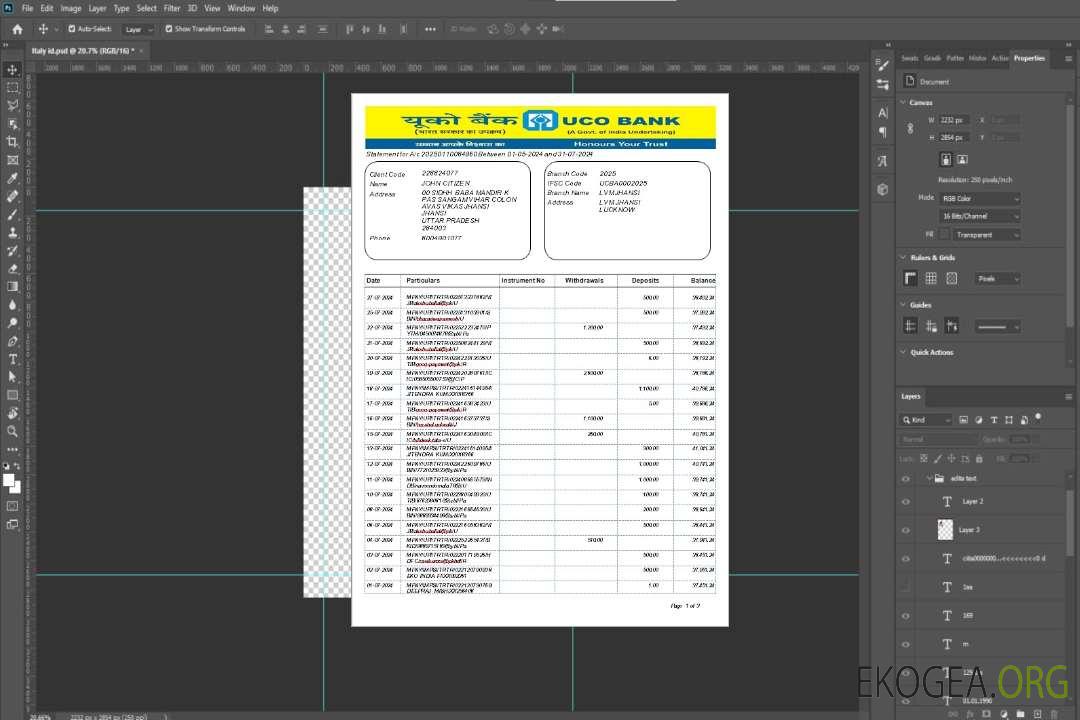Toggle rulers in Rulers & Grids
The width and height of the screenshot is (1080, 720).
click(x=911, y=278)
